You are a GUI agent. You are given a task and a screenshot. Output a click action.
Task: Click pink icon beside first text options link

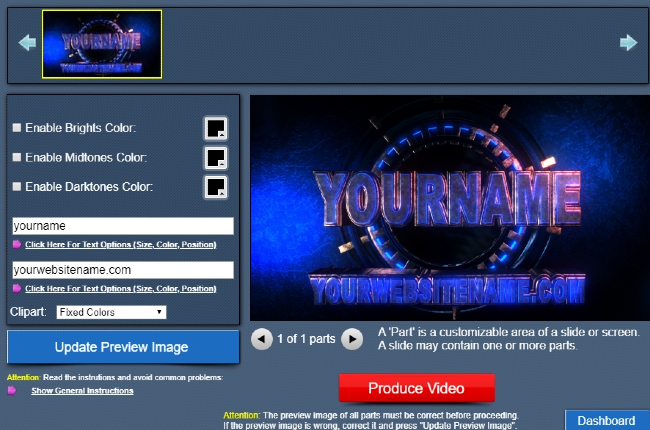[x=17, y=244]
